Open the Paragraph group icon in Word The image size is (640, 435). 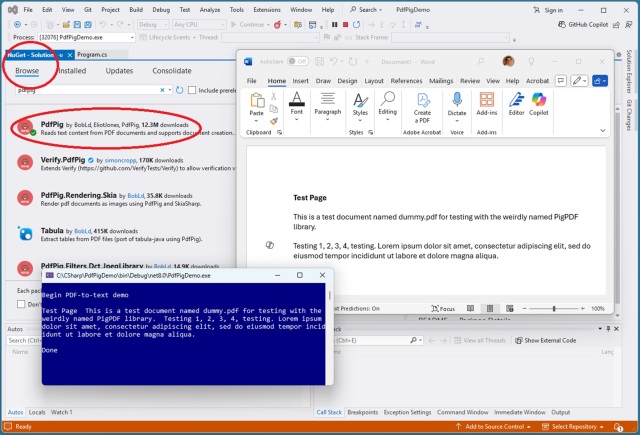[327, 99]
